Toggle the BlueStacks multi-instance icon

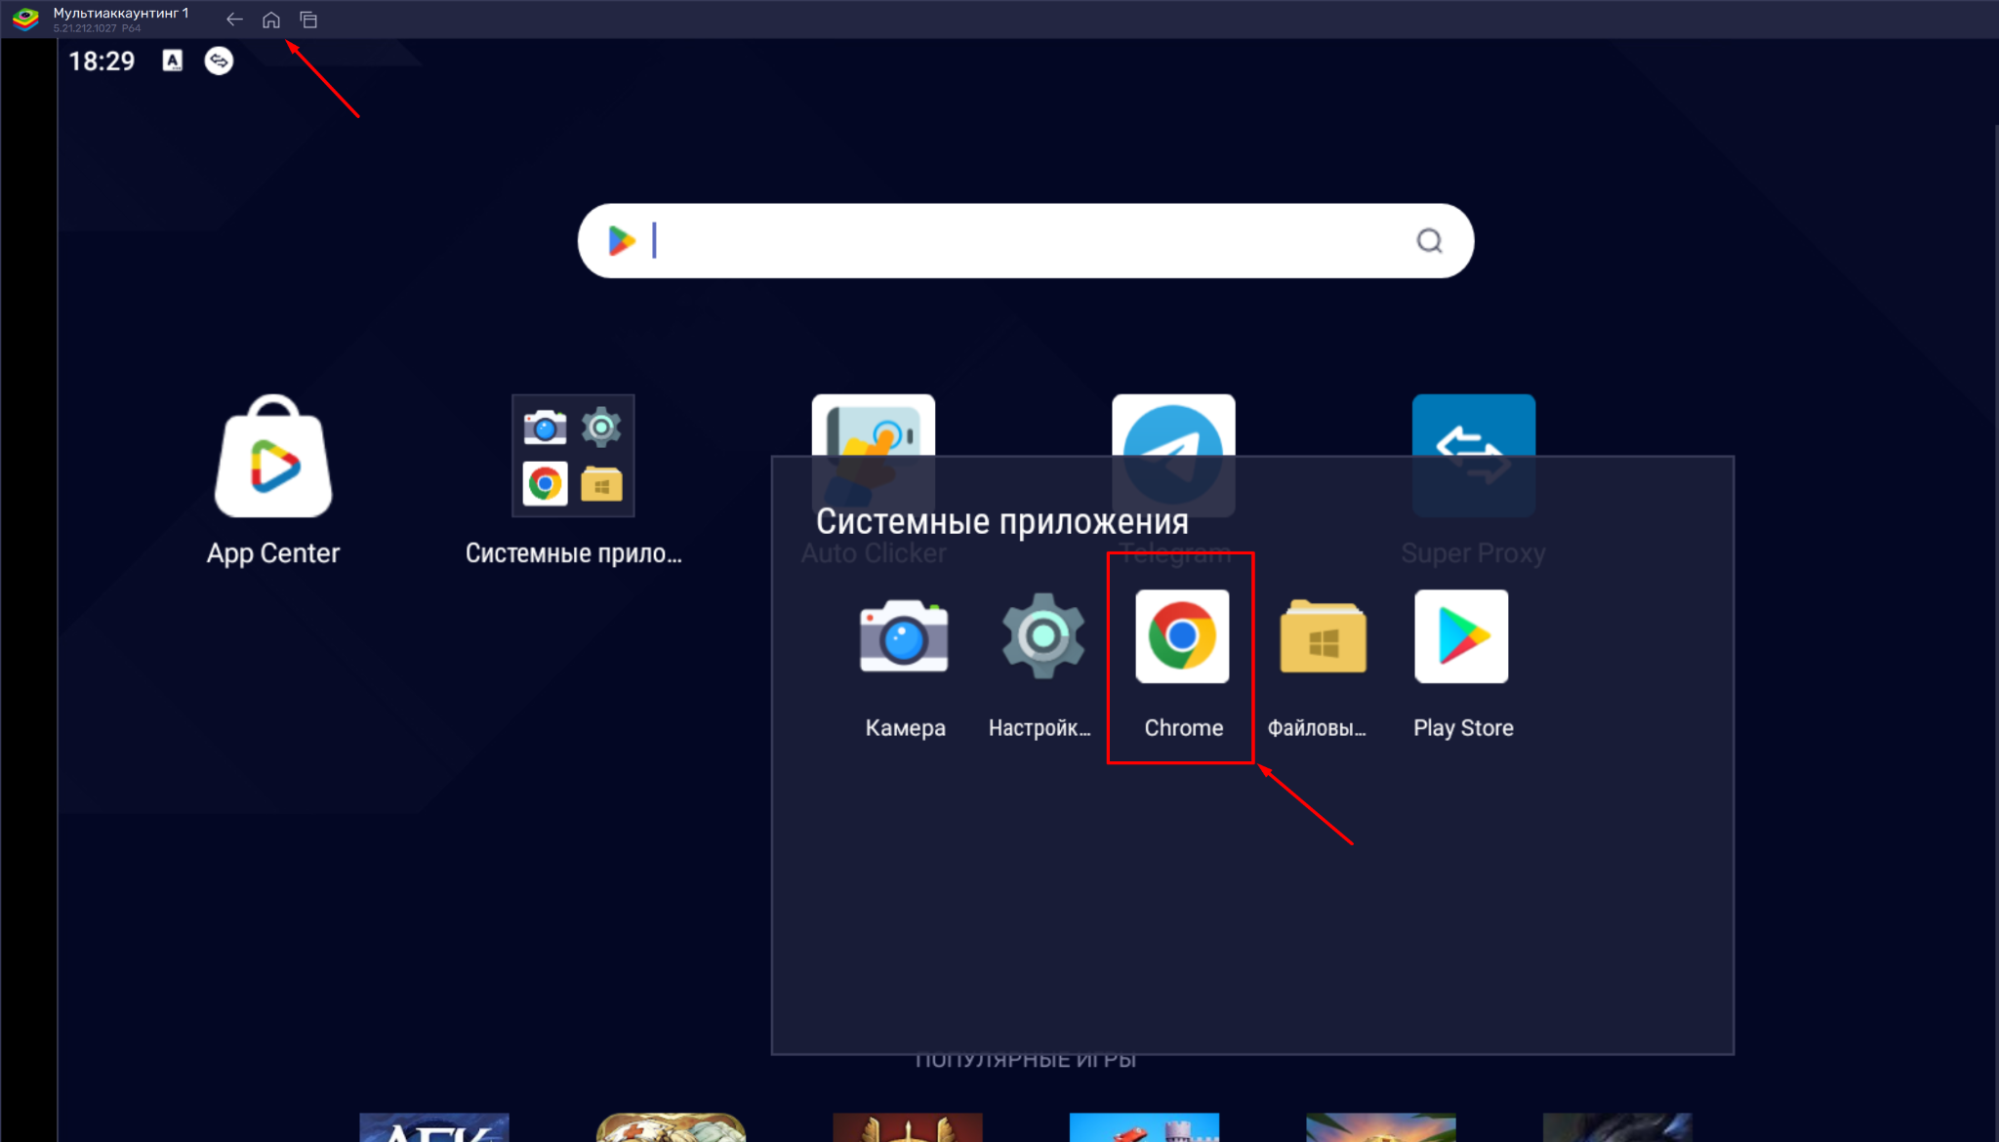coord(308,19)
